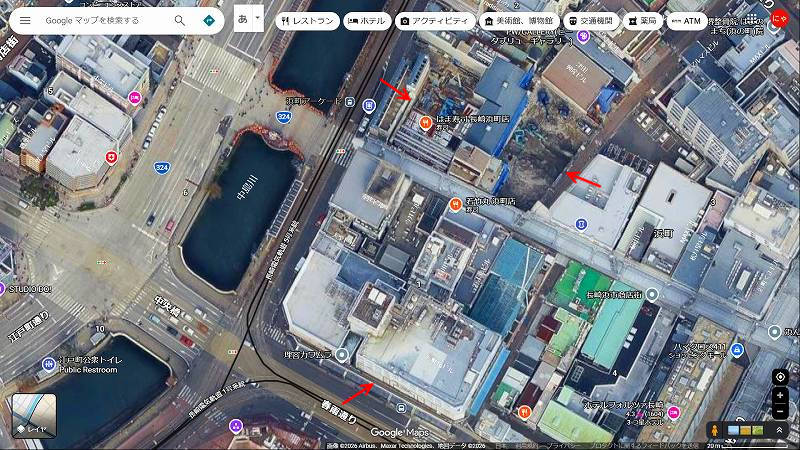Click the ハマクロス411 shopping mall pin
The image size is (800, 450).
click(x=736, y=350)
